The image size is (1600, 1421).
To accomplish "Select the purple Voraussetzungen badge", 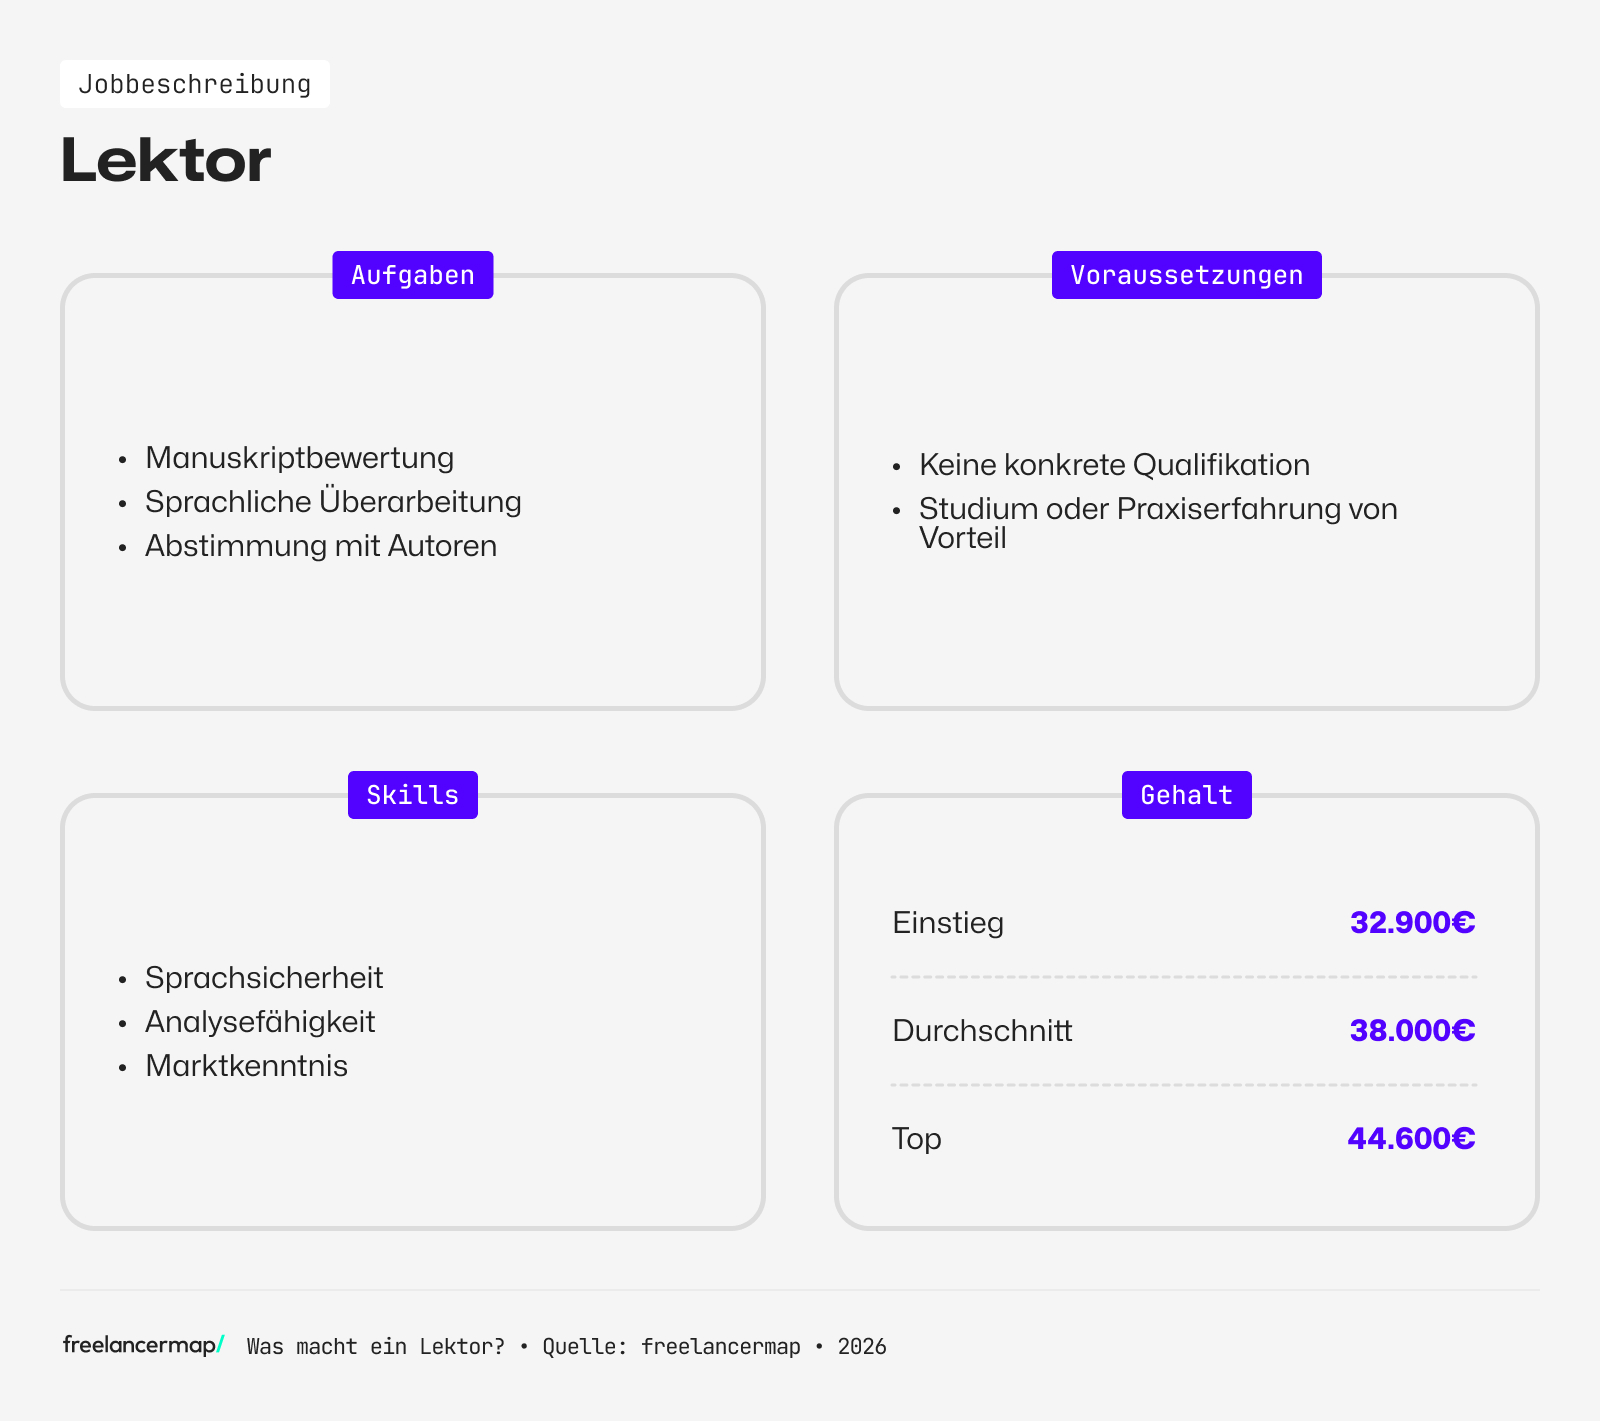I will (x=1186, y=274).
